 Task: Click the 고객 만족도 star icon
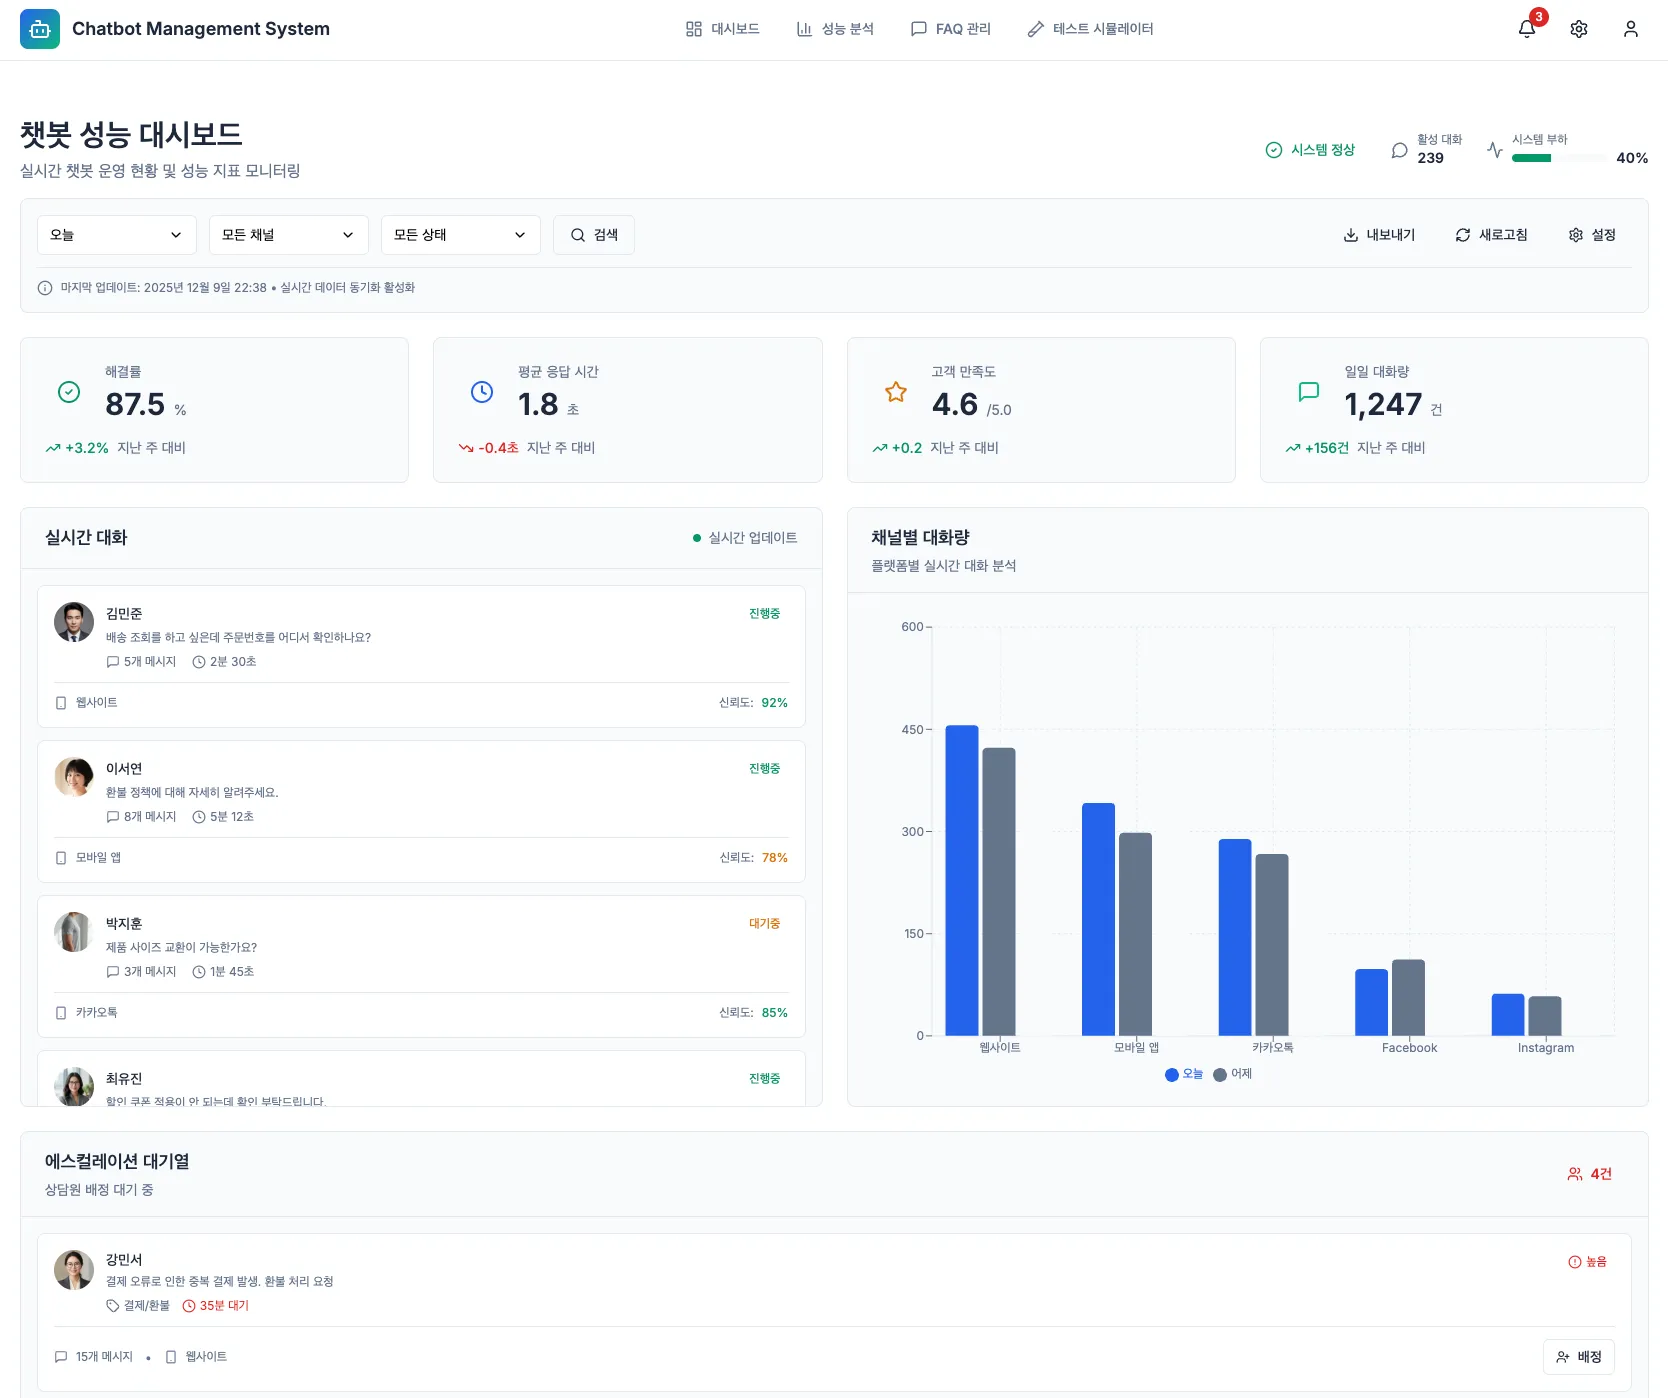point(896,392)
